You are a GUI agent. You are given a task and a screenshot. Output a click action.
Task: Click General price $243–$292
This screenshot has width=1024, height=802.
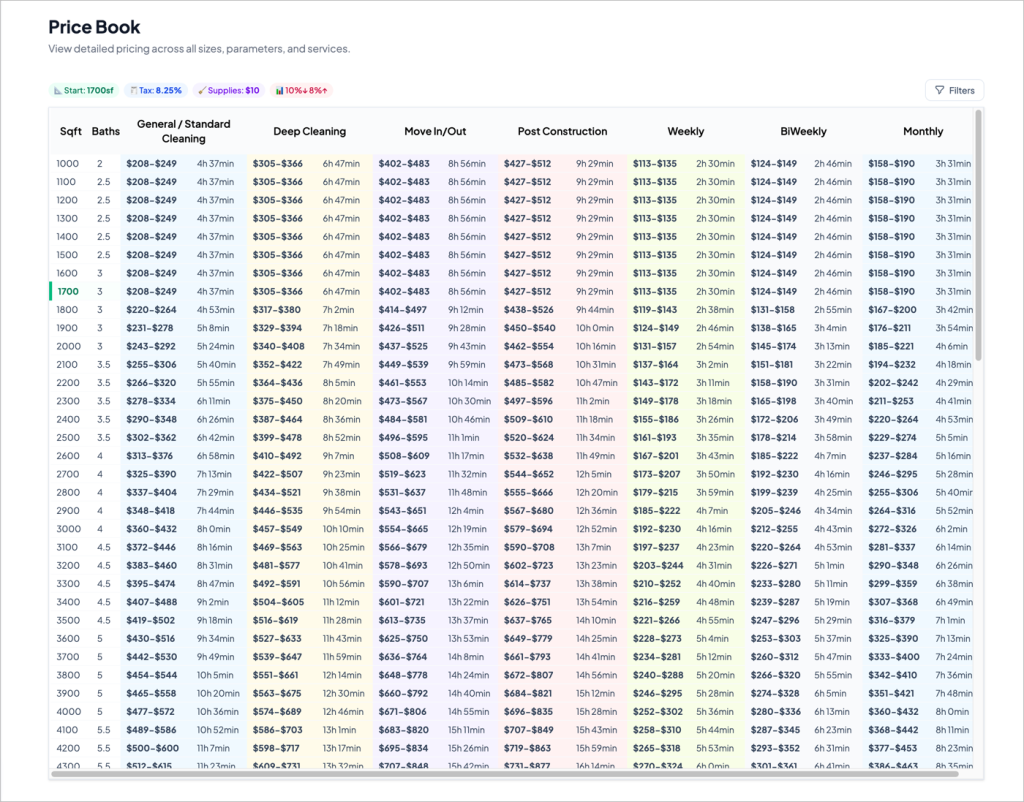[x=151, y=346]
